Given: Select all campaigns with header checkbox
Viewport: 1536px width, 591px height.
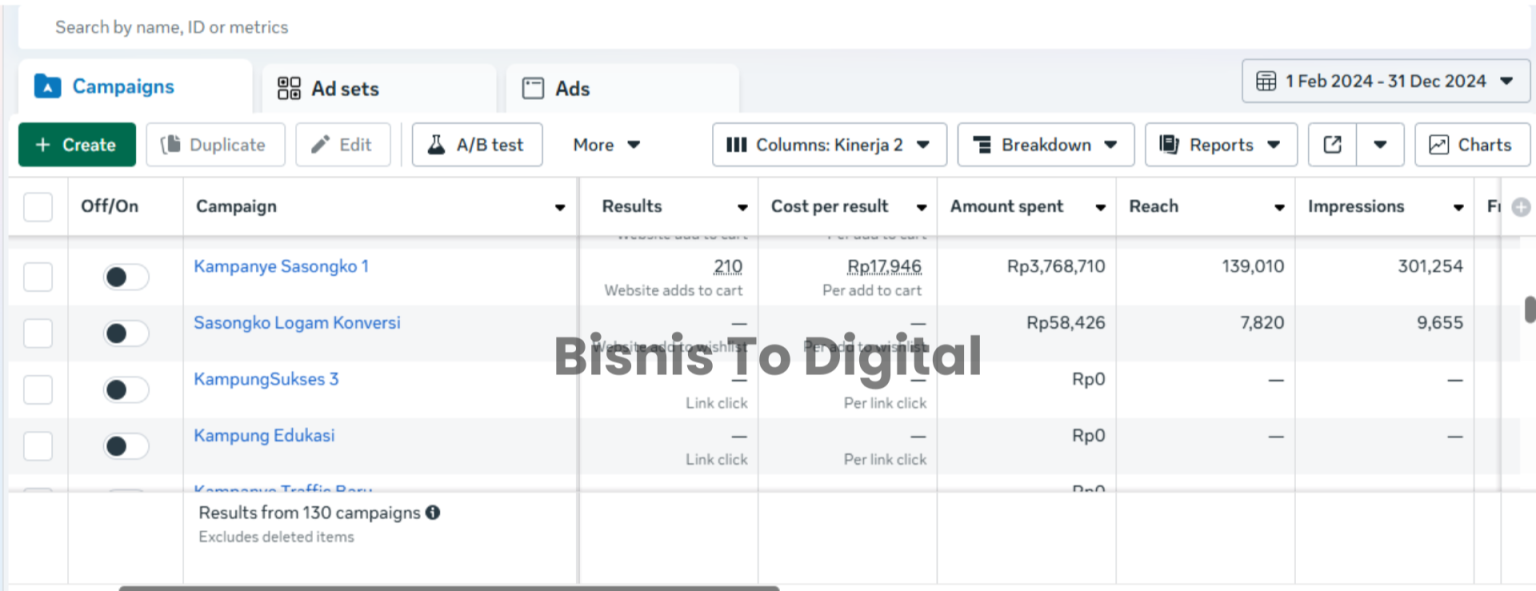Looking at the screenshot, I should point(37,207).
